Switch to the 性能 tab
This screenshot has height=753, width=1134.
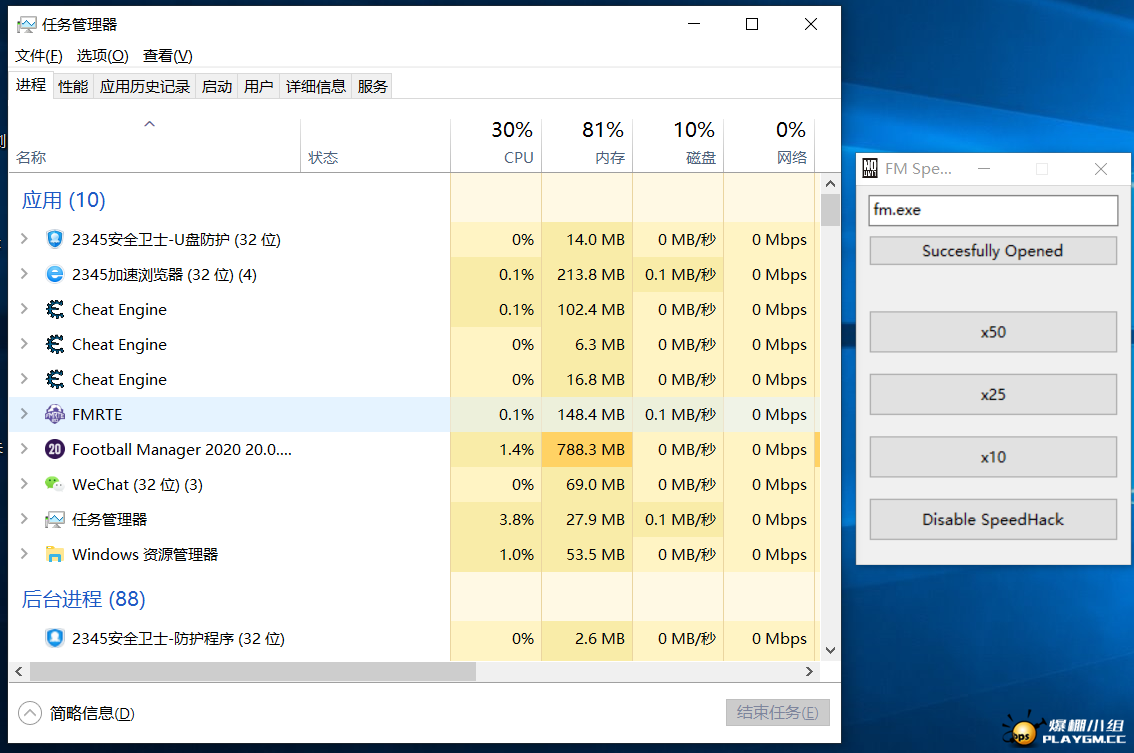coord(73,87)
